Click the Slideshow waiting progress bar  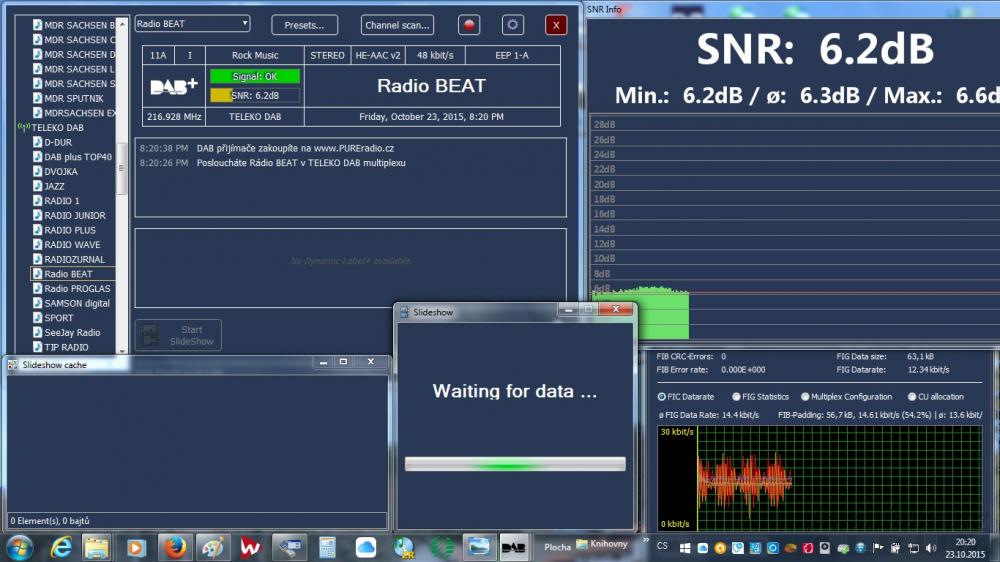(515, 464)
